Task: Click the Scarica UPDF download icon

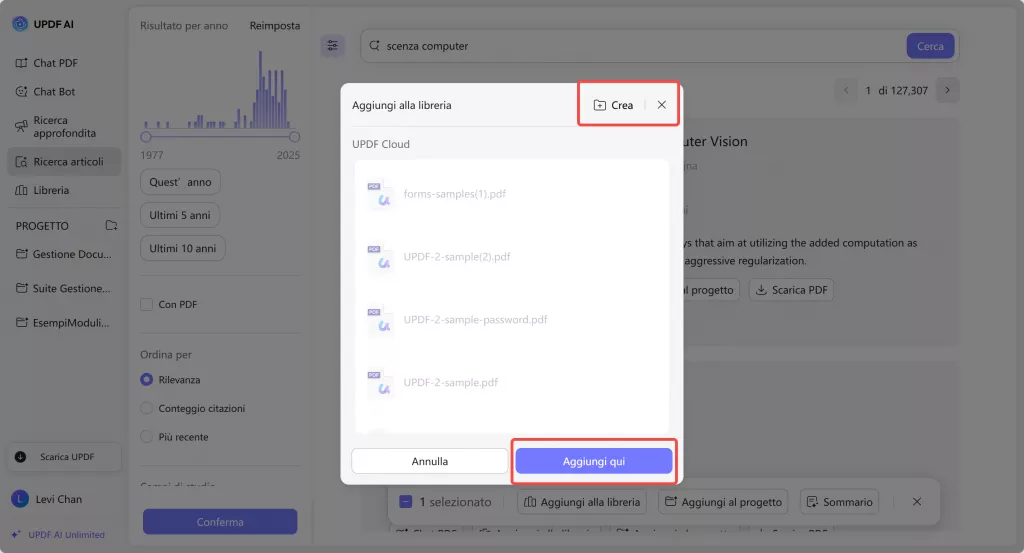Action: click(x=21, y=457)
